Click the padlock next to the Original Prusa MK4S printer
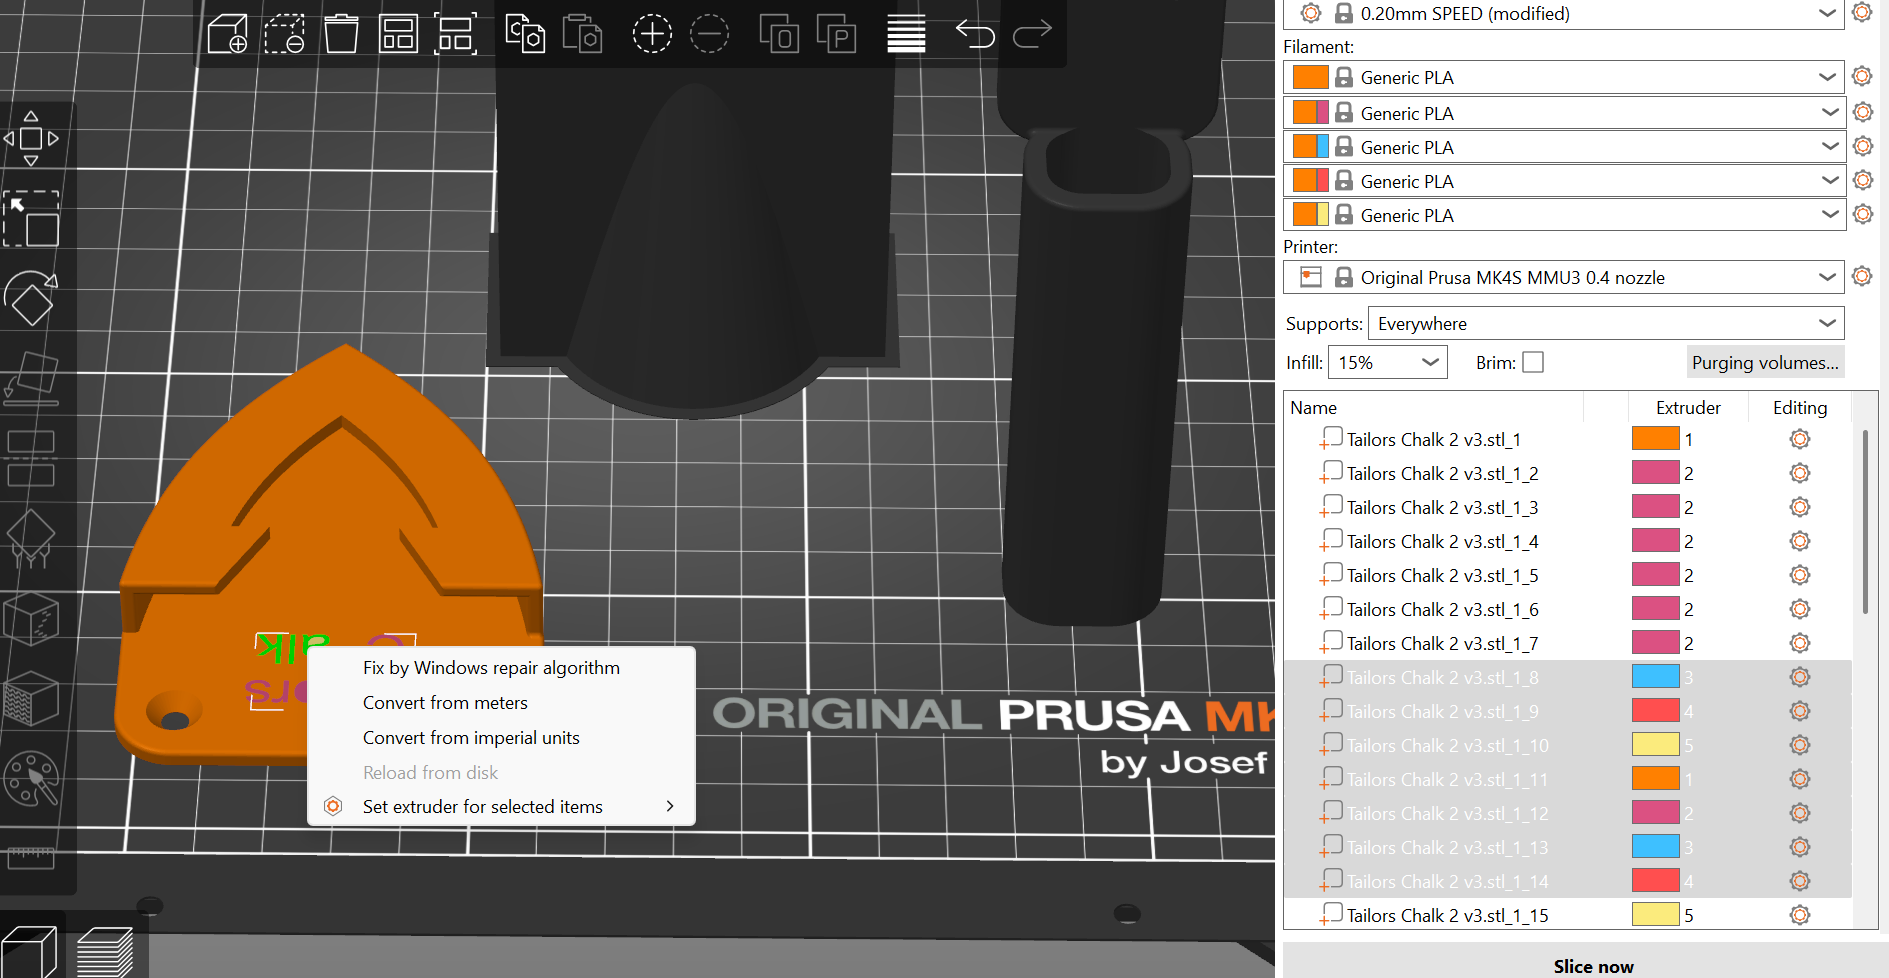Viewport: 1889px width, 978px height. (x=1344, y=277)
